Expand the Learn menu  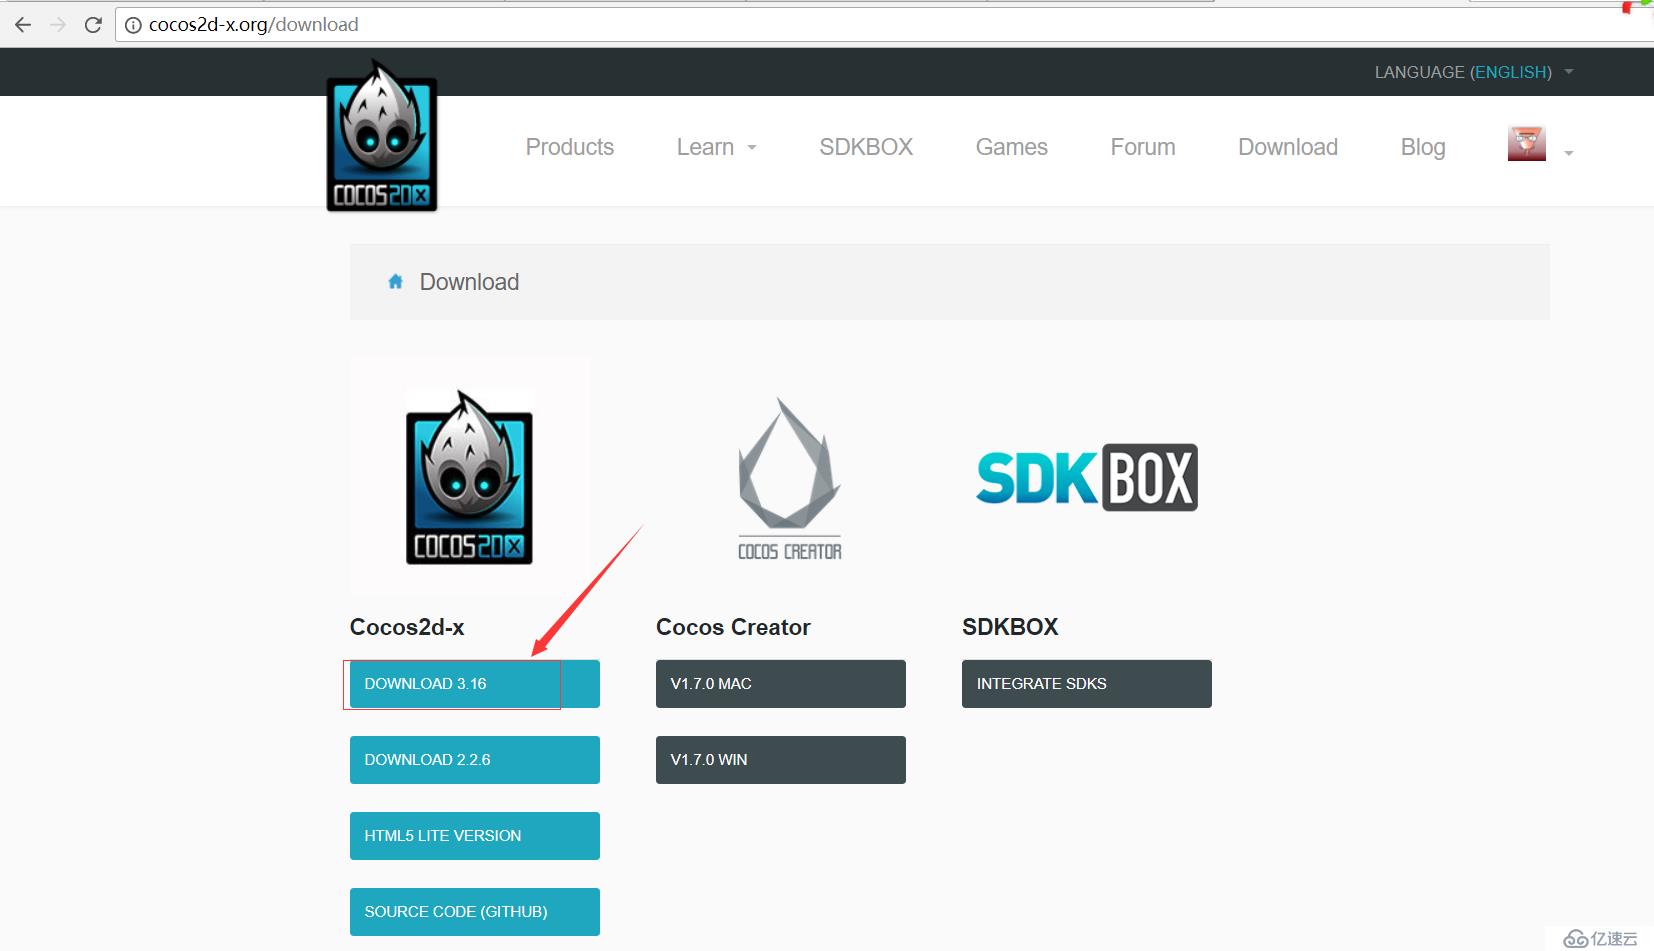click(716, 147)
